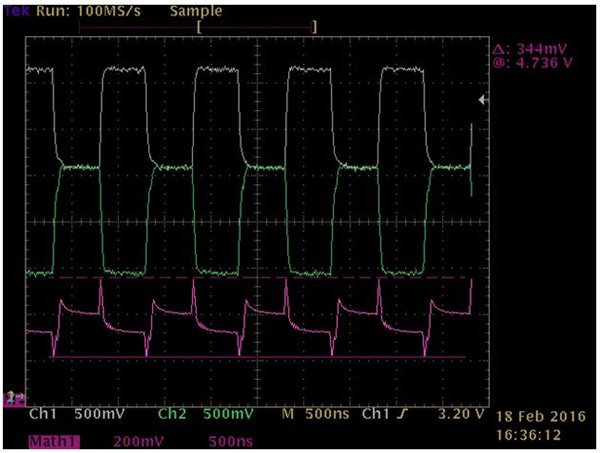Screen dimensions: 600x453
Task: Click the 344mV delta cursor value
Action: [541, 49]
